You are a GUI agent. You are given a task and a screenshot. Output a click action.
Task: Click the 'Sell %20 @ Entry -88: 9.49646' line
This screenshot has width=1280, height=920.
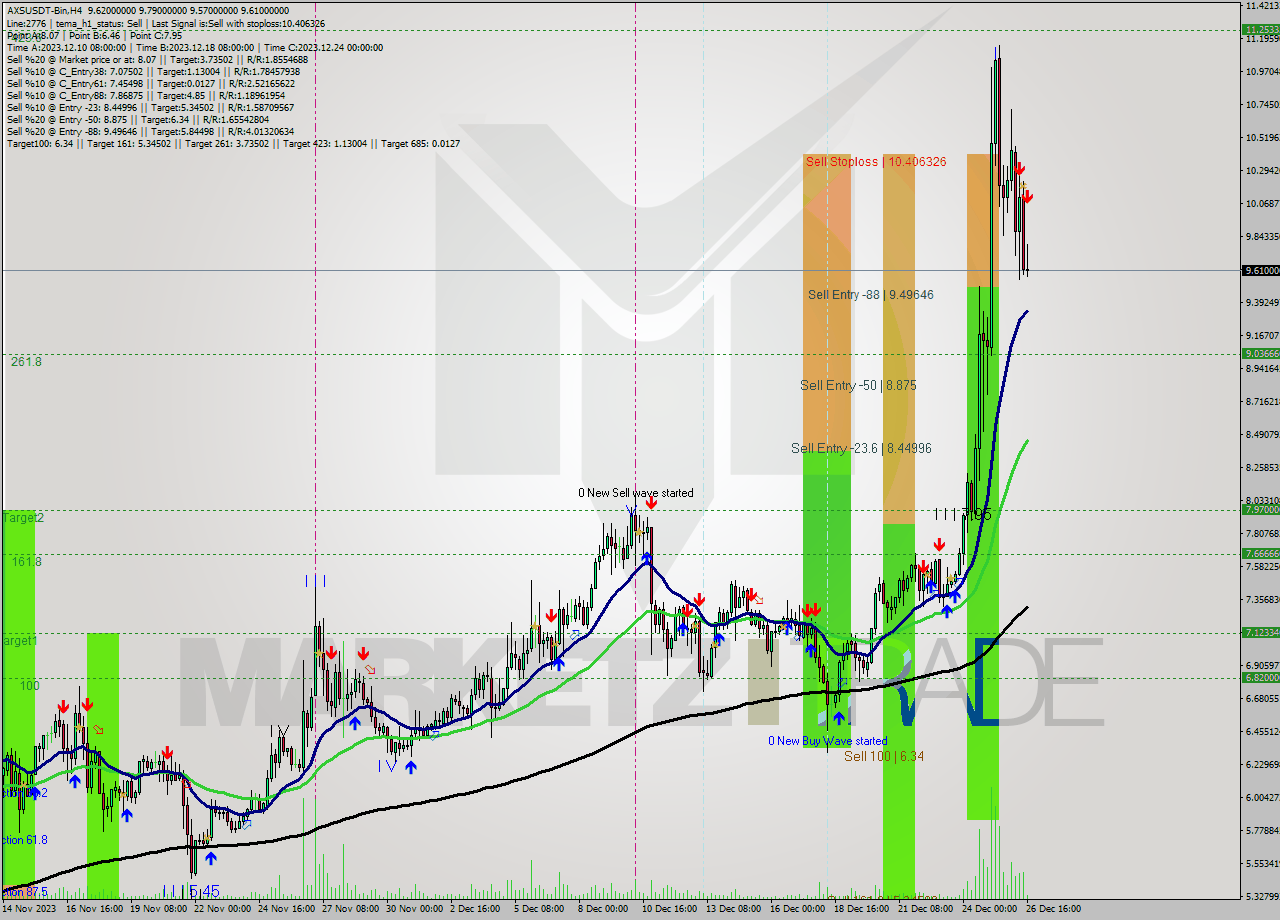click(x=150, y=131)
